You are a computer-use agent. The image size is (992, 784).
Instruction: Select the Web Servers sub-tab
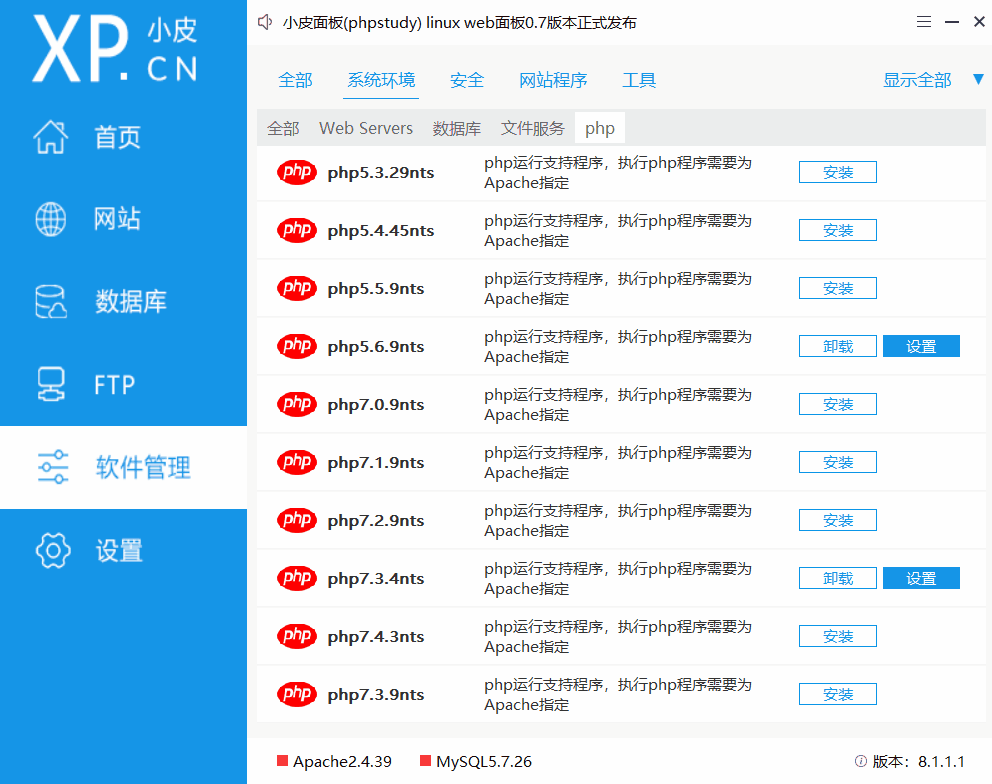coord(366,128)
